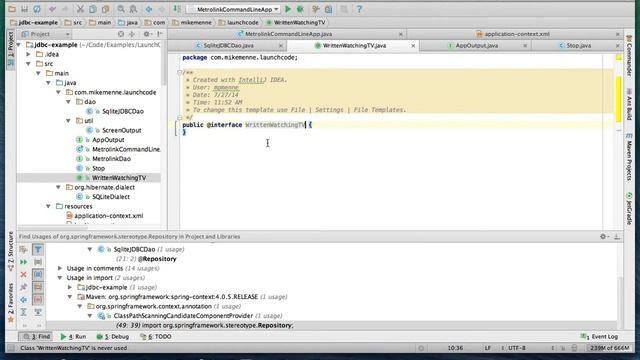Open Project panel gear settings
This screenshot has width=640, height=360.
pyautogui.click(x=147, y=34)
